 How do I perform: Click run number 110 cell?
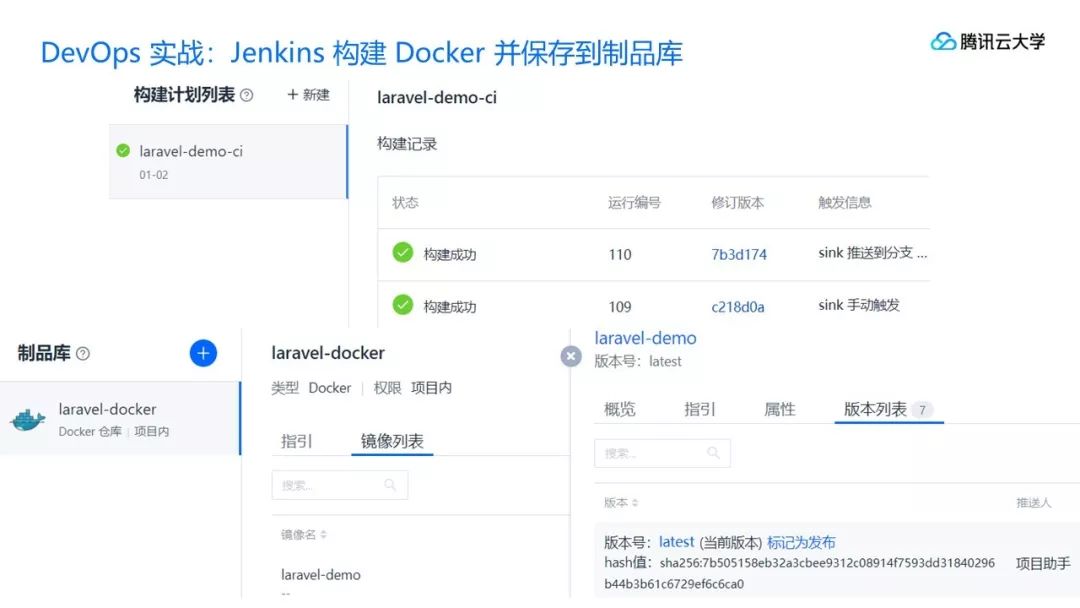point(620,254)
